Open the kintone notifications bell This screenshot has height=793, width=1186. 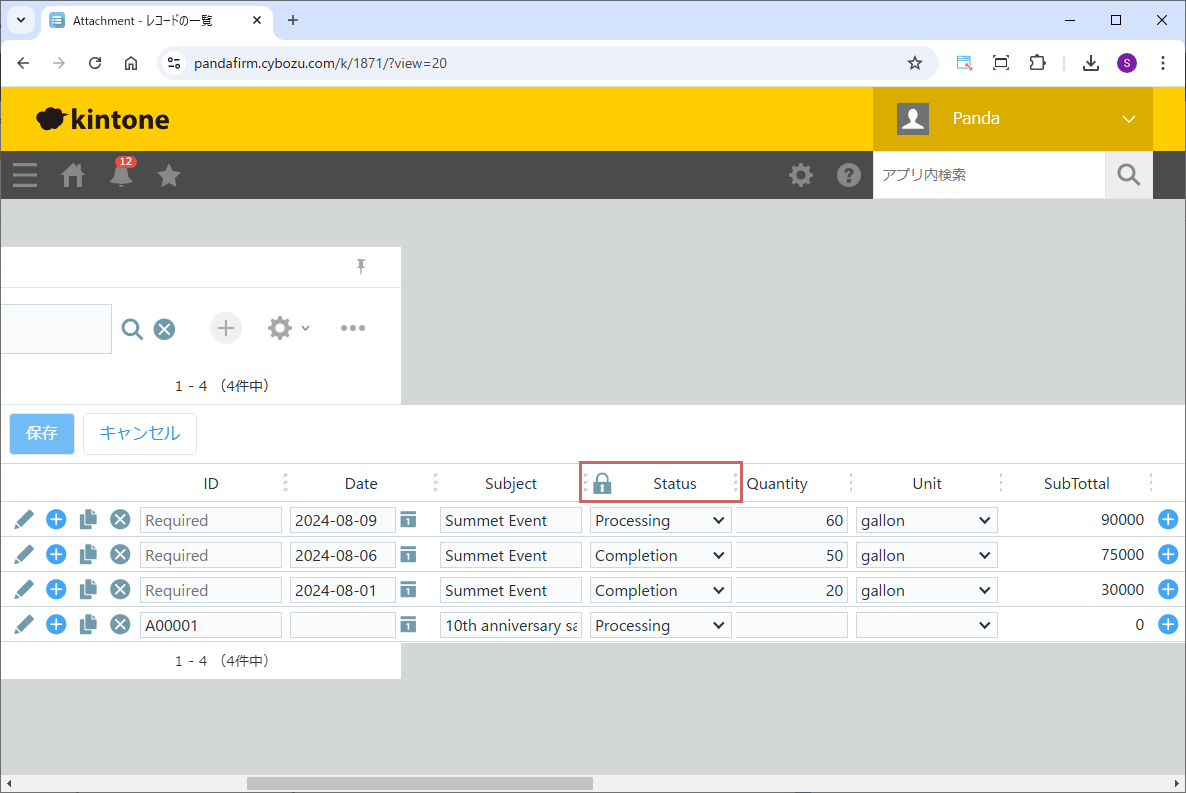coord(121,175)
